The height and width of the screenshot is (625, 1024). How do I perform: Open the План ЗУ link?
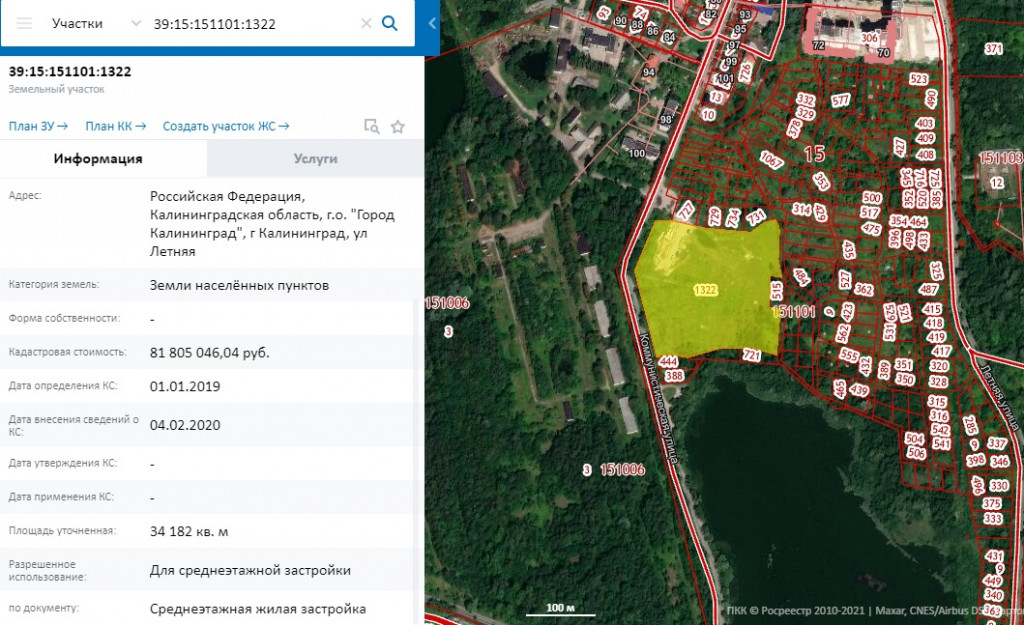[38, 126]
